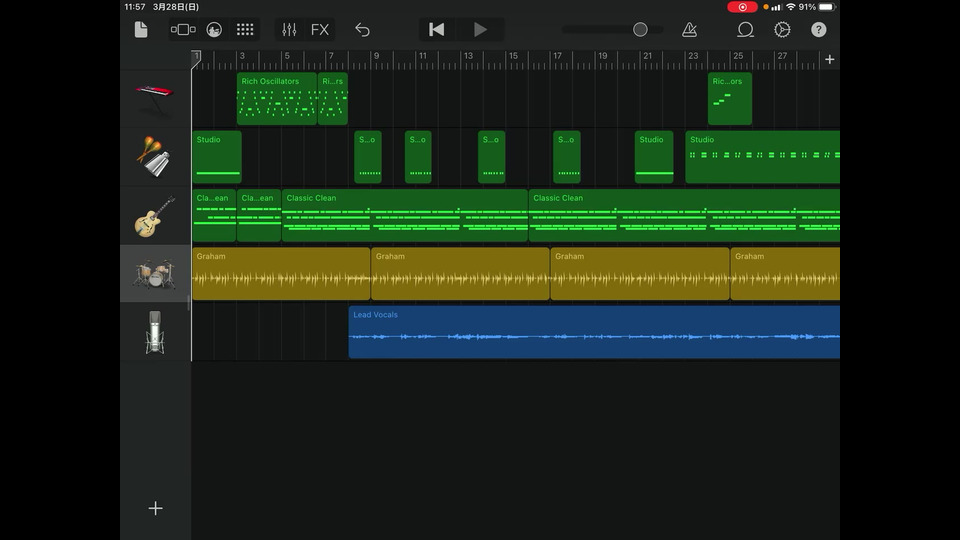Select the Studio region at bar 8
960x540 pixels.
click(368, 157)
